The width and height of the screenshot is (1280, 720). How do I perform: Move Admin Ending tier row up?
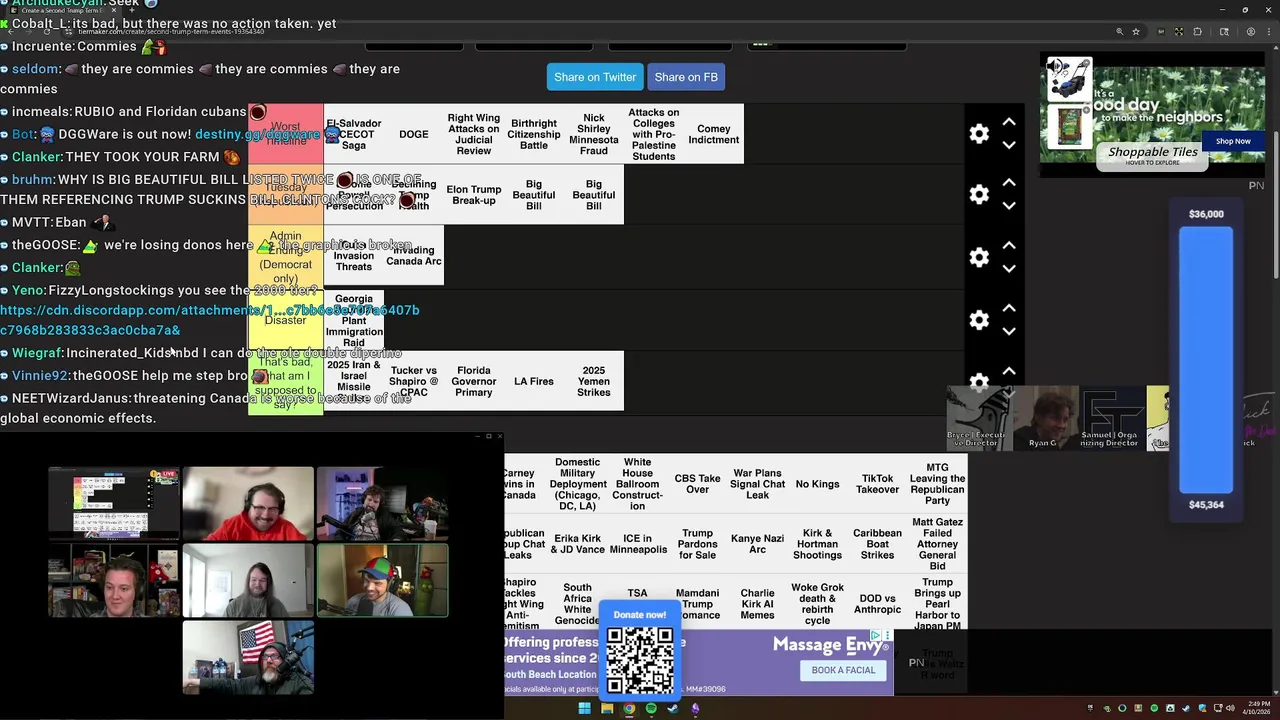1009,246
